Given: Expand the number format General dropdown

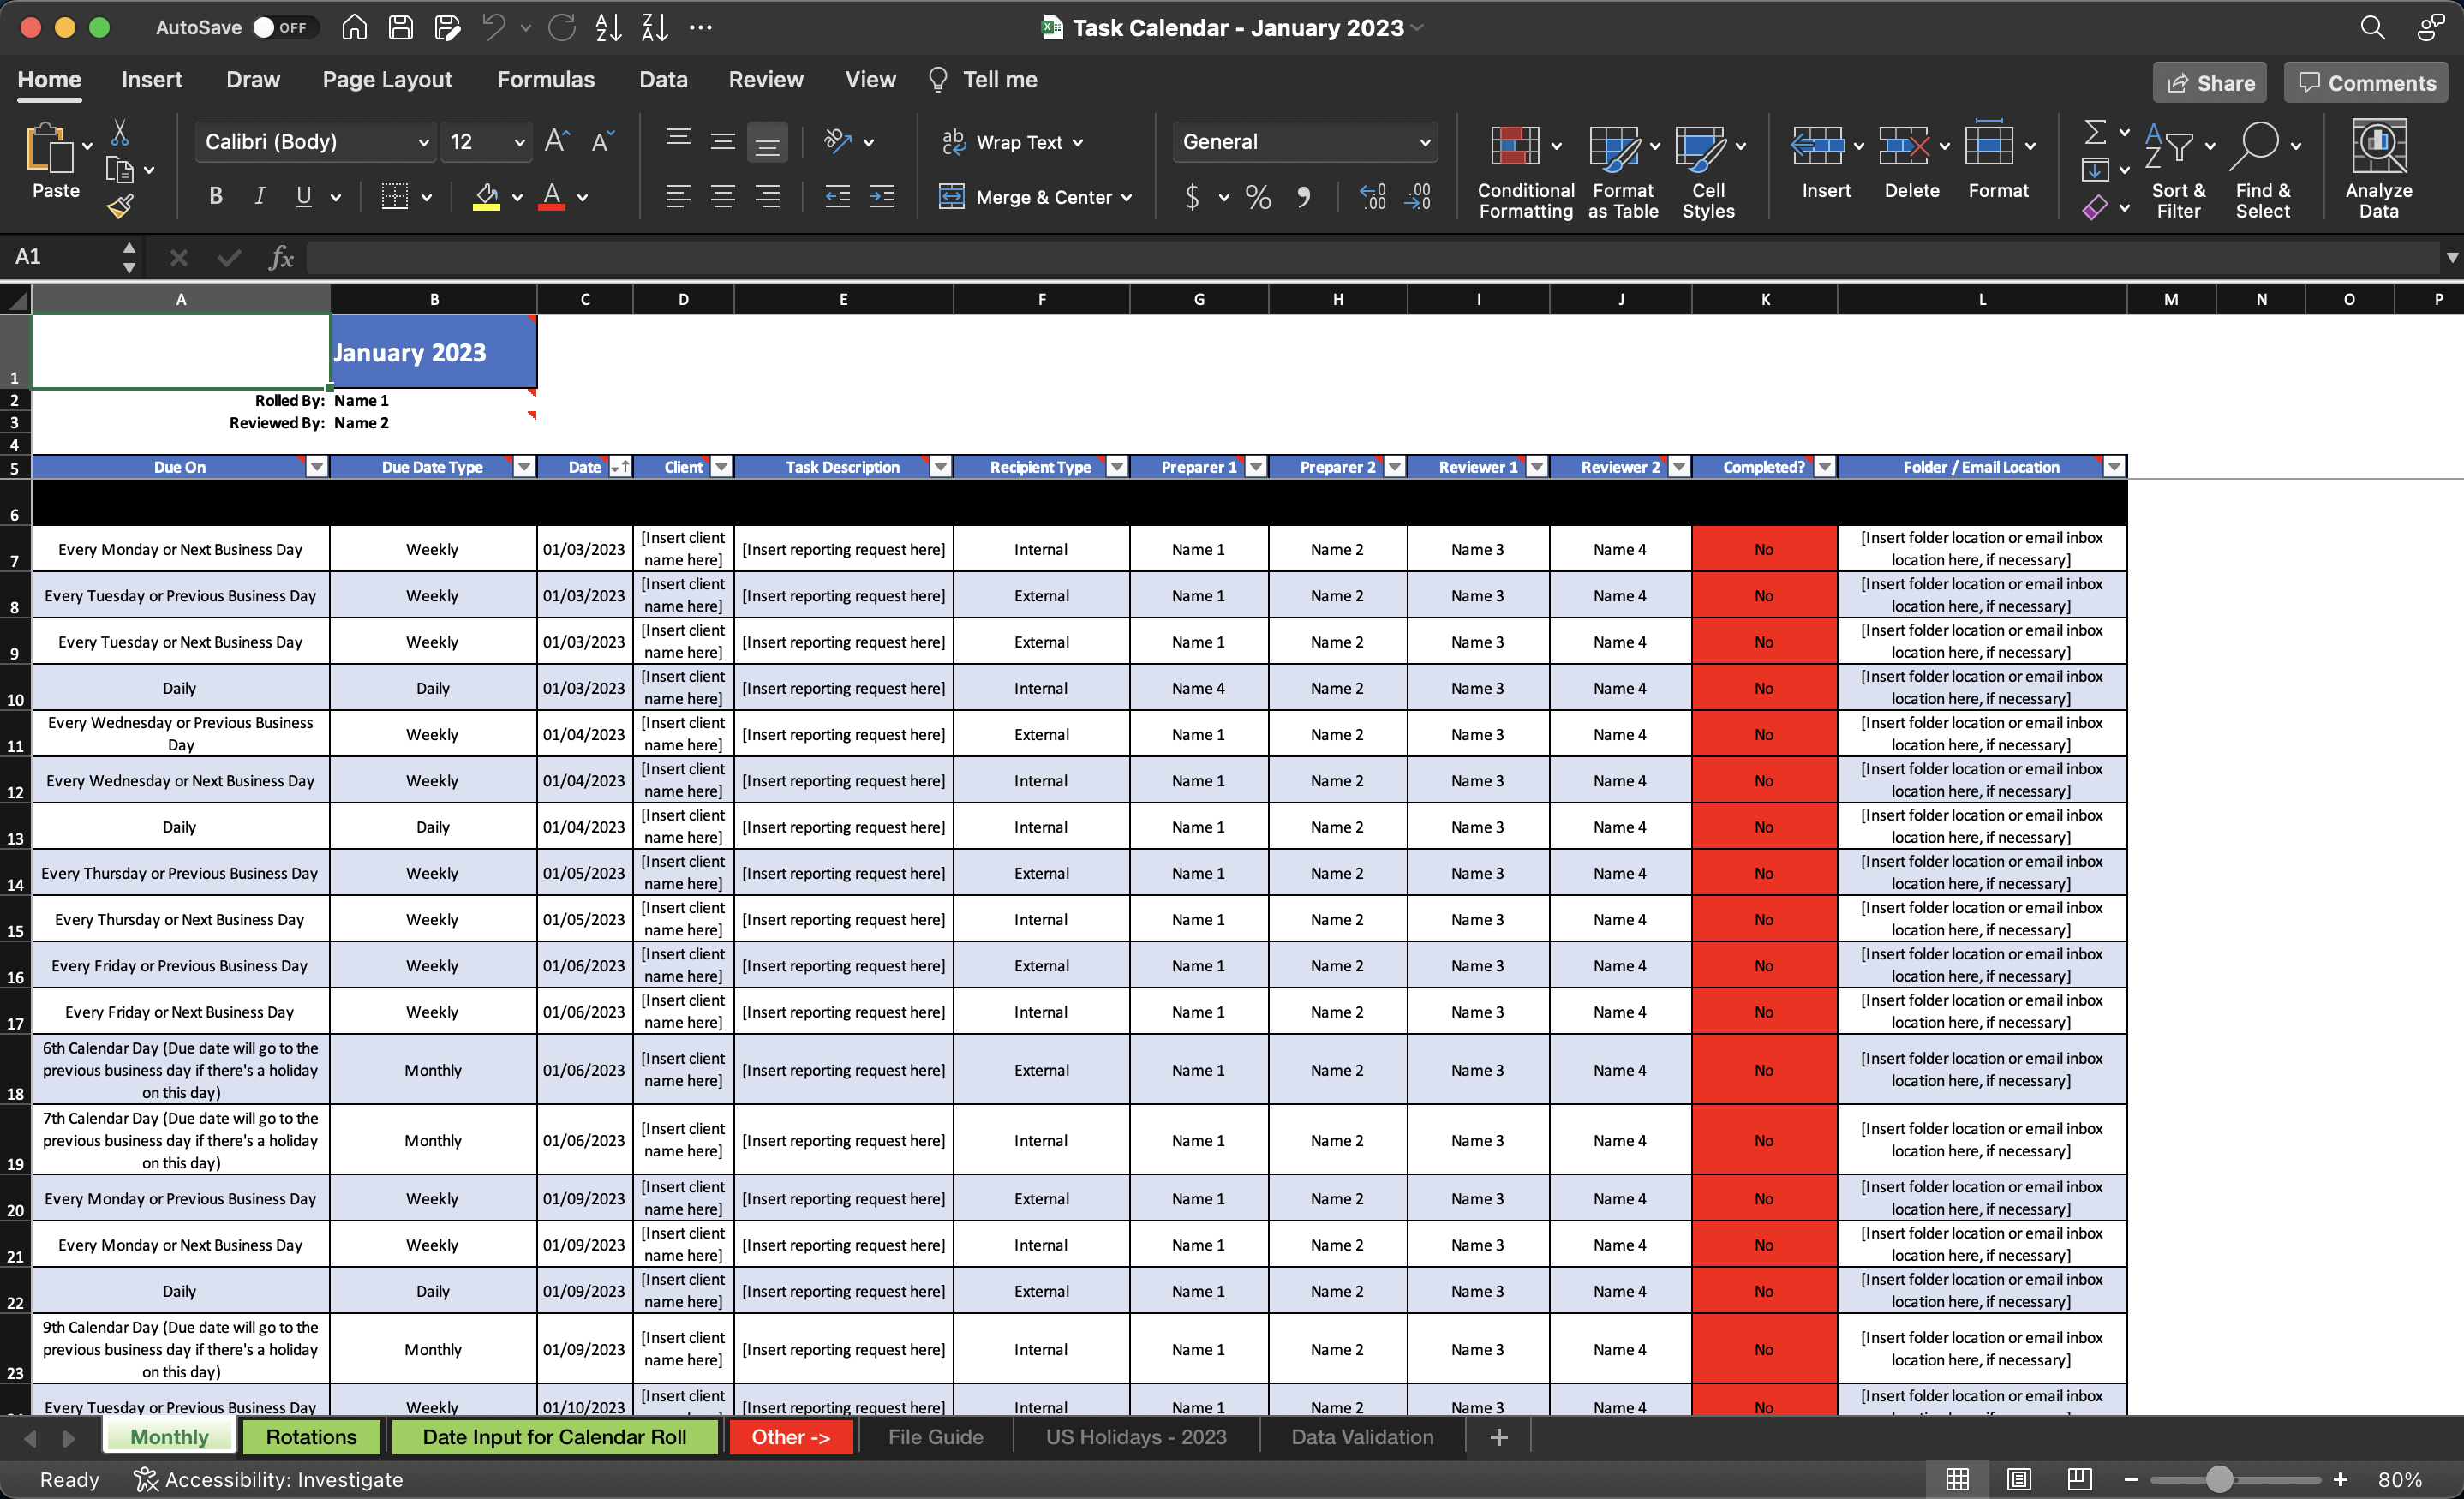Looking at the screenshot, I should 1425,142.
